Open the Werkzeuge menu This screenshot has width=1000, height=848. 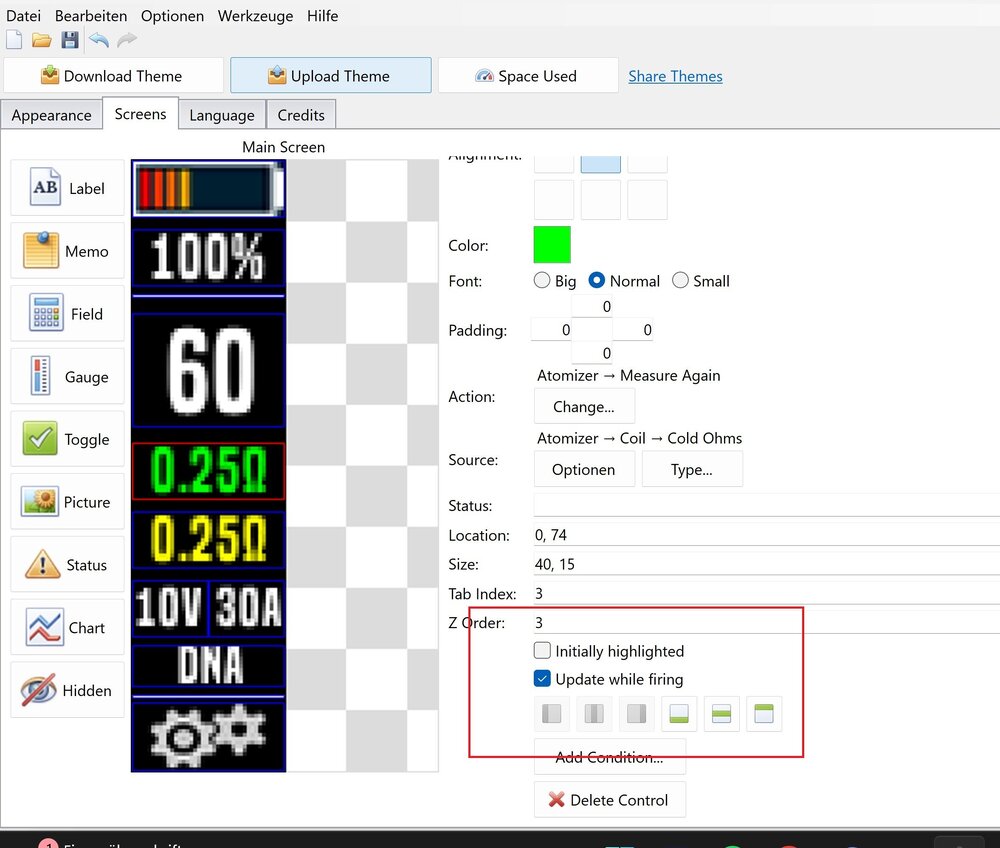click(255, 16)
